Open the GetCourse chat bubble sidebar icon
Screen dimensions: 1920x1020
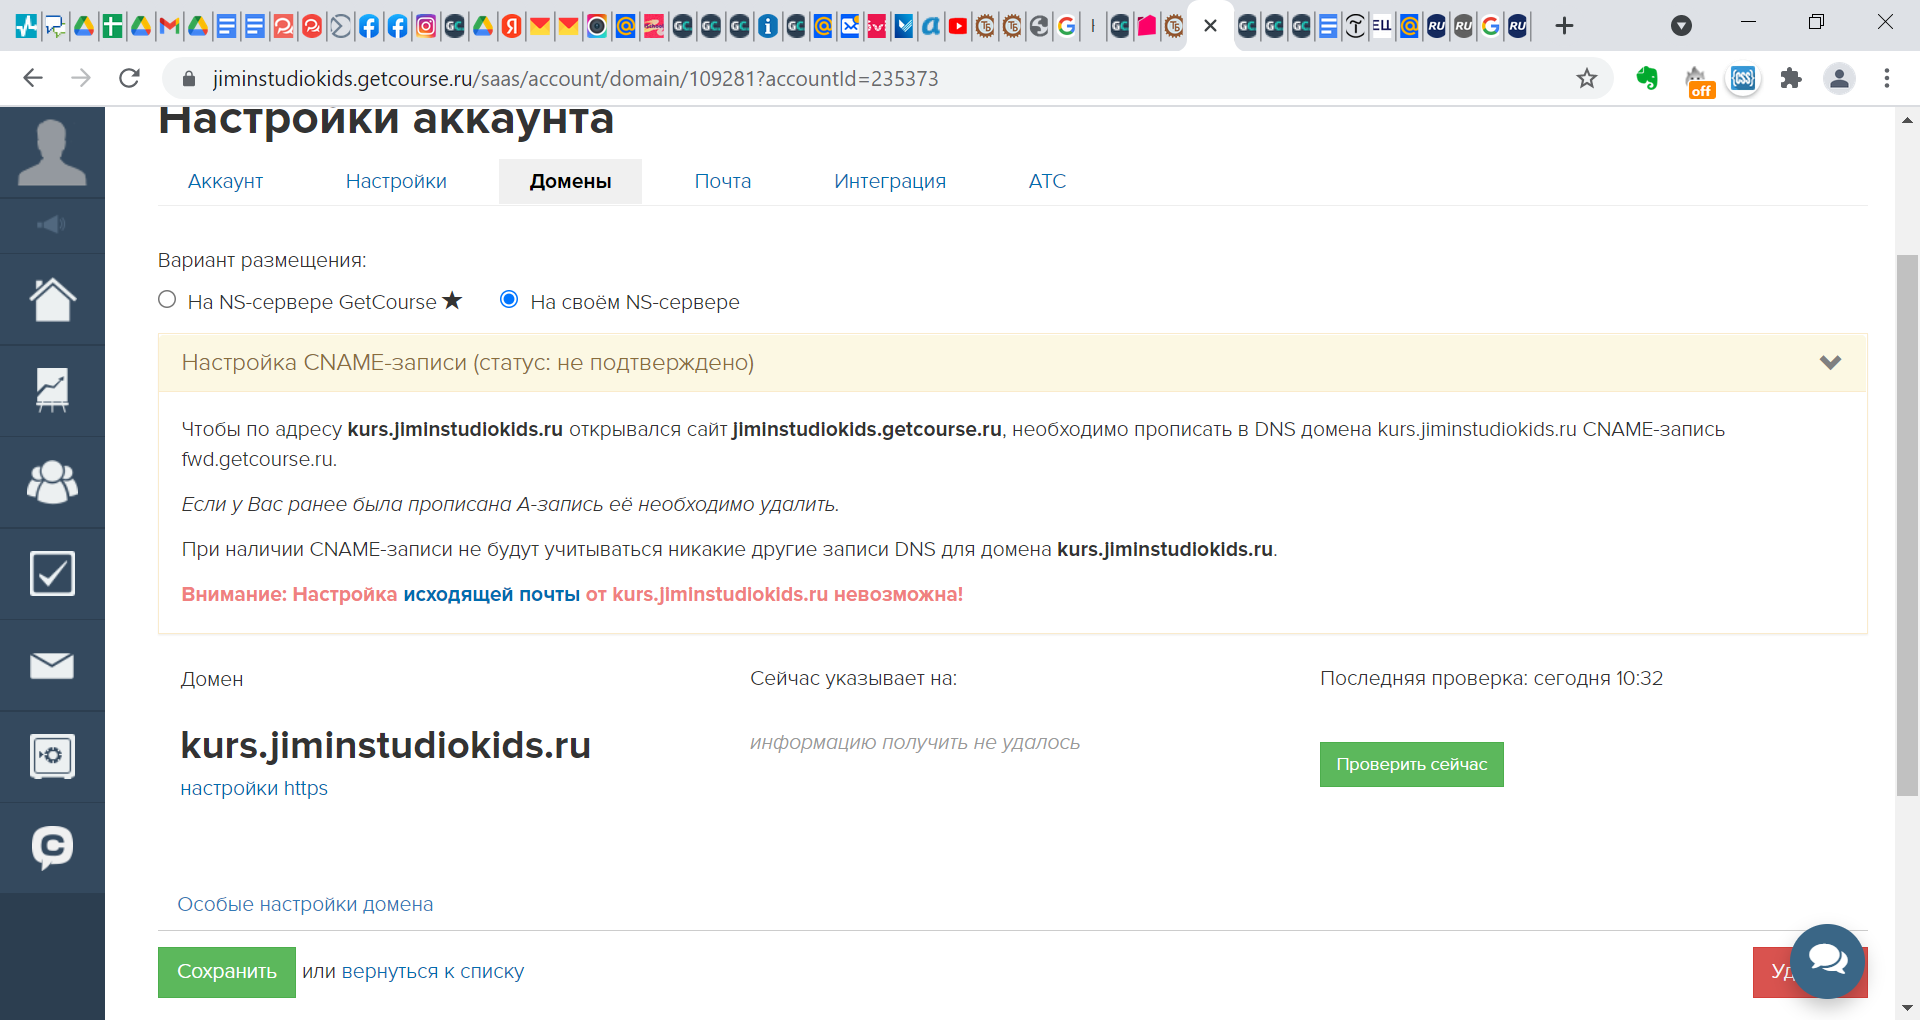[52, 847]
